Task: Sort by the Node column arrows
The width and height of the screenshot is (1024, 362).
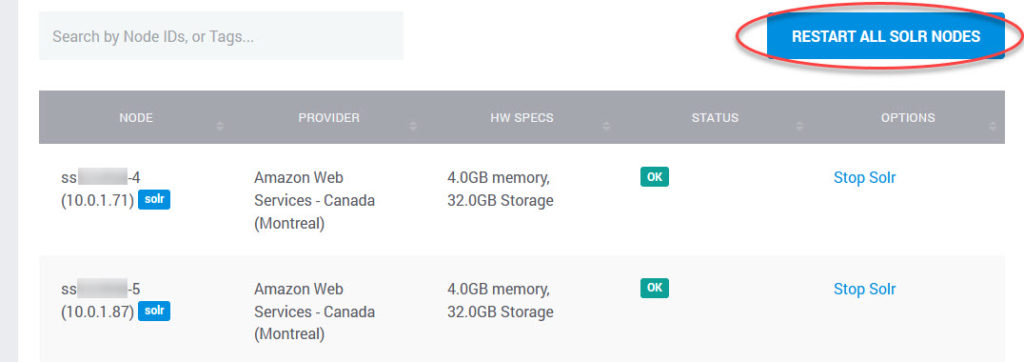Action: pyautogui.click(x=219, y=125)
